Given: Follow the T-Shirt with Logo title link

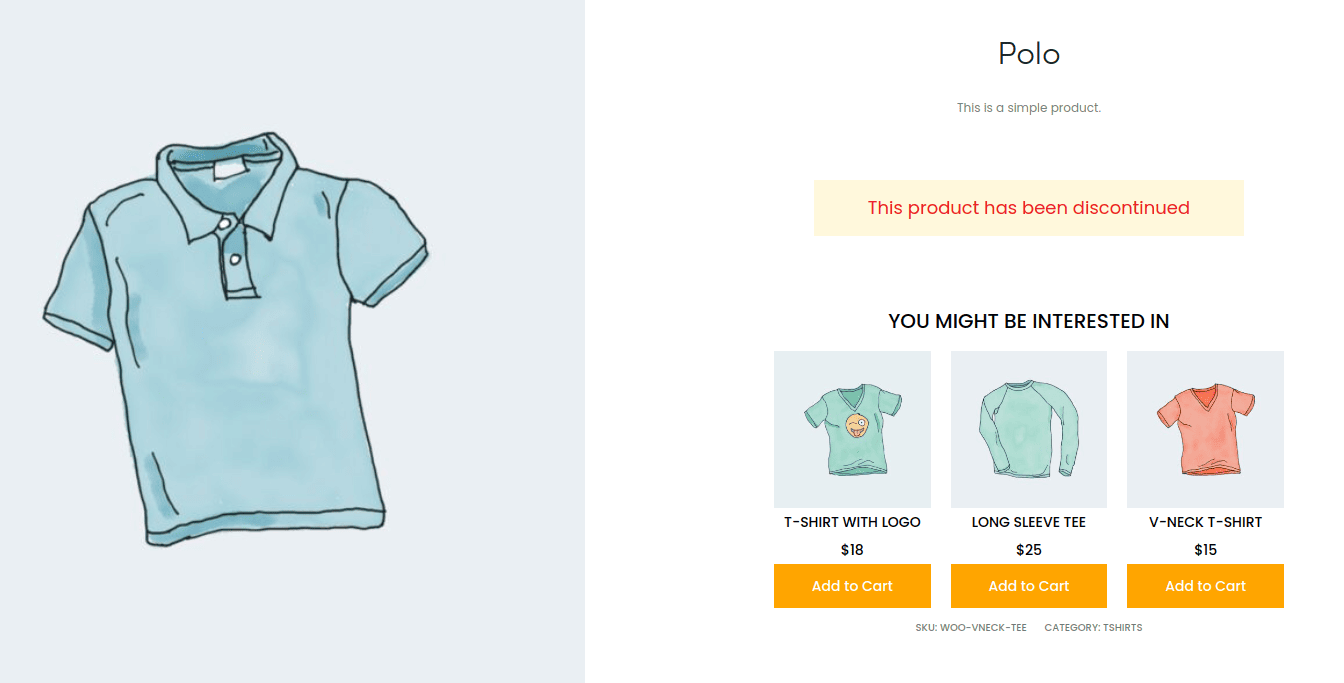Looking at the screenshot, I should [852, 522].
